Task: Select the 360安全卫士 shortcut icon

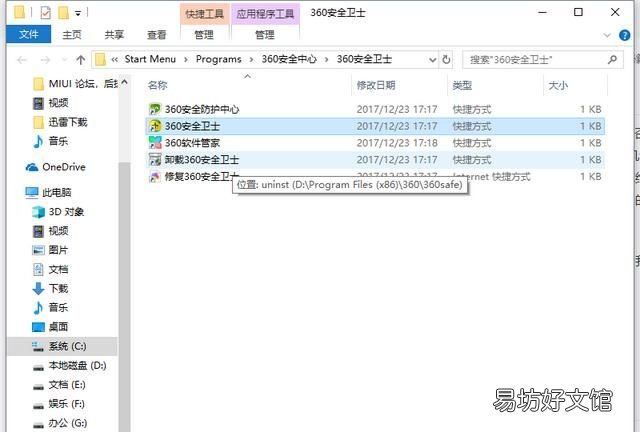Action: coord(155,126)
